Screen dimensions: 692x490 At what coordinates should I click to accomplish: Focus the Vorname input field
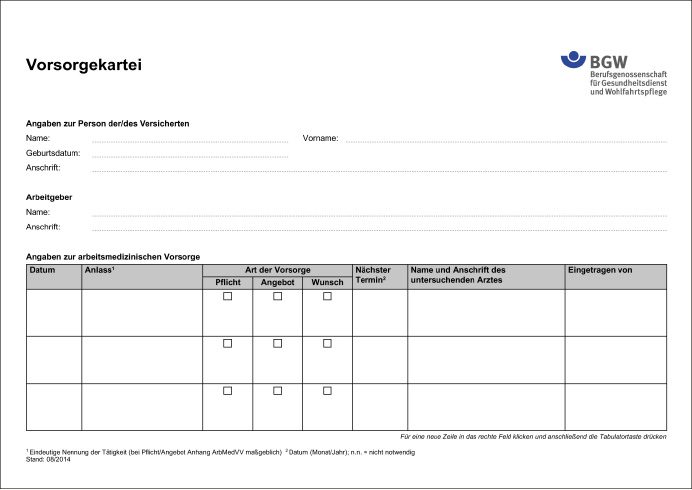pyautogui.click(x=506, y=138)
